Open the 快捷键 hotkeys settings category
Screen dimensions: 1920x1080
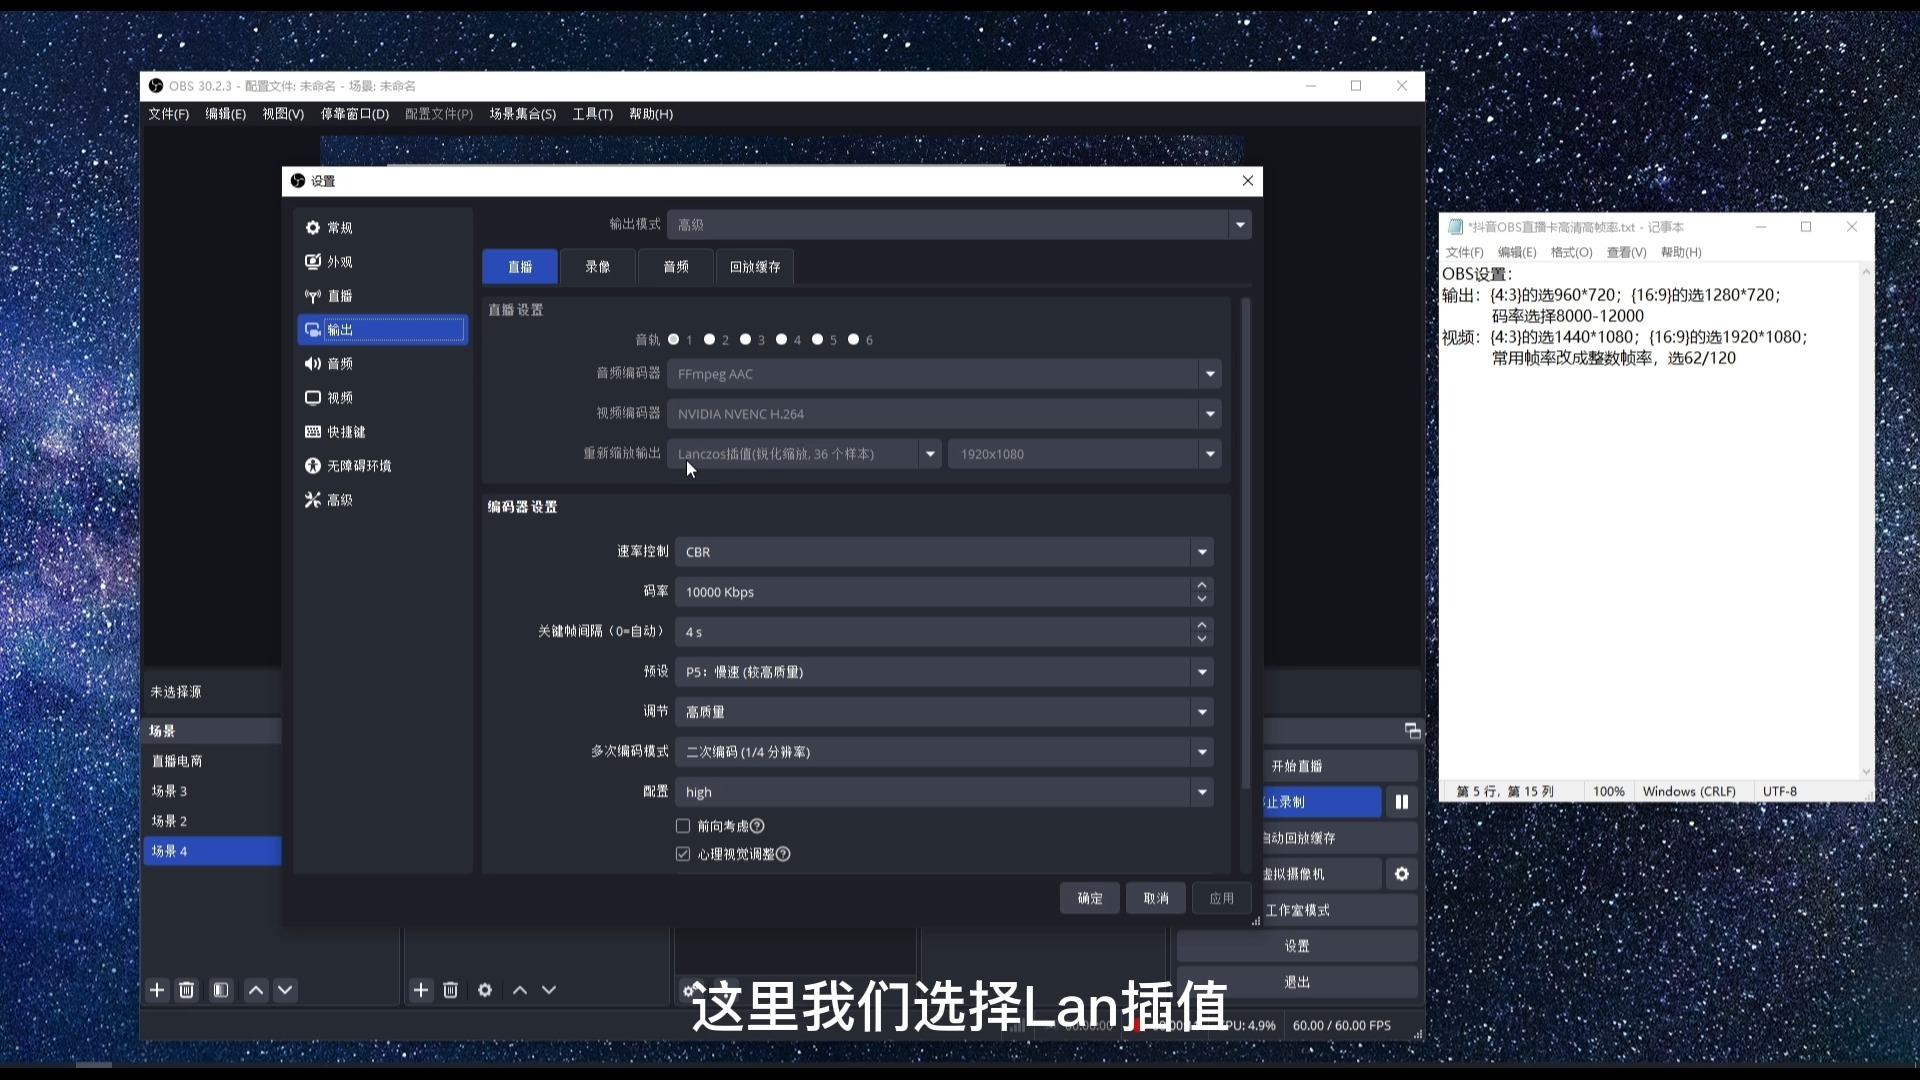382,432
